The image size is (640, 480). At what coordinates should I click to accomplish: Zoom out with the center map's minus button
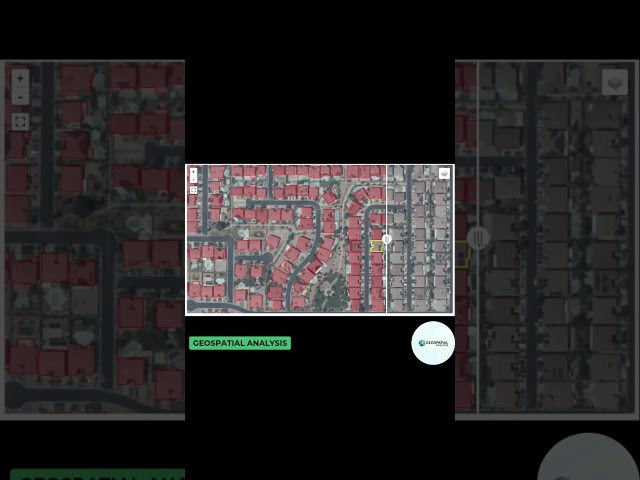coord(193,179)
